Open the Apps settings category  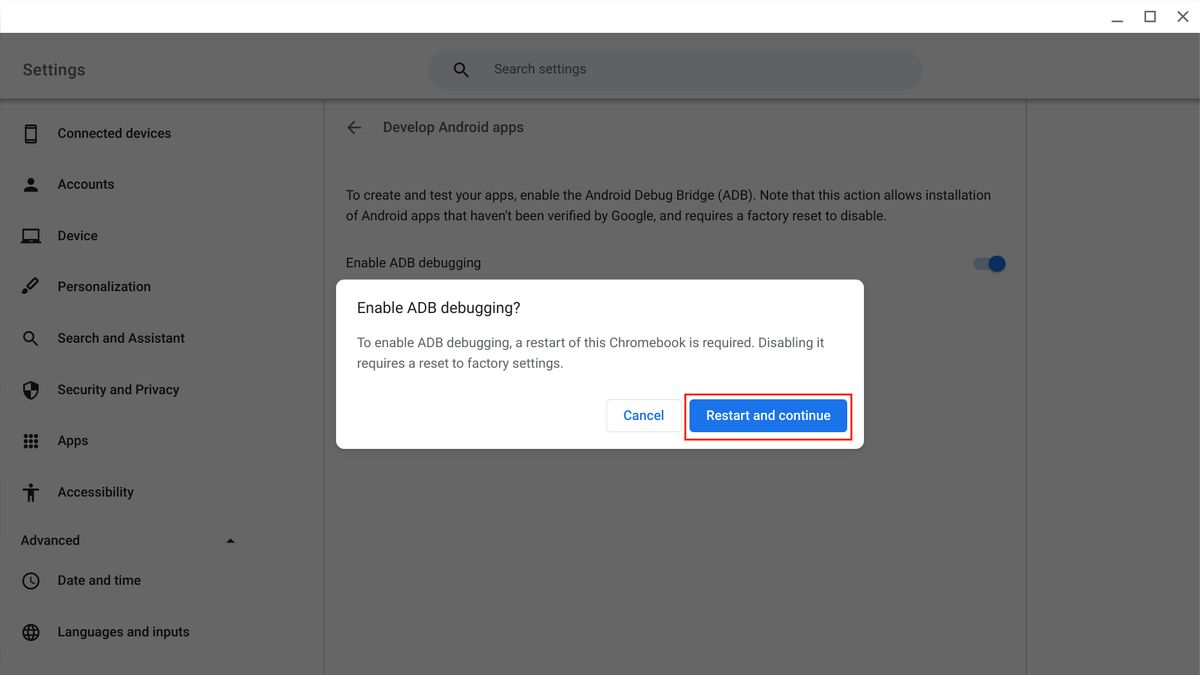pyautogui.click(x=72, y=440)
